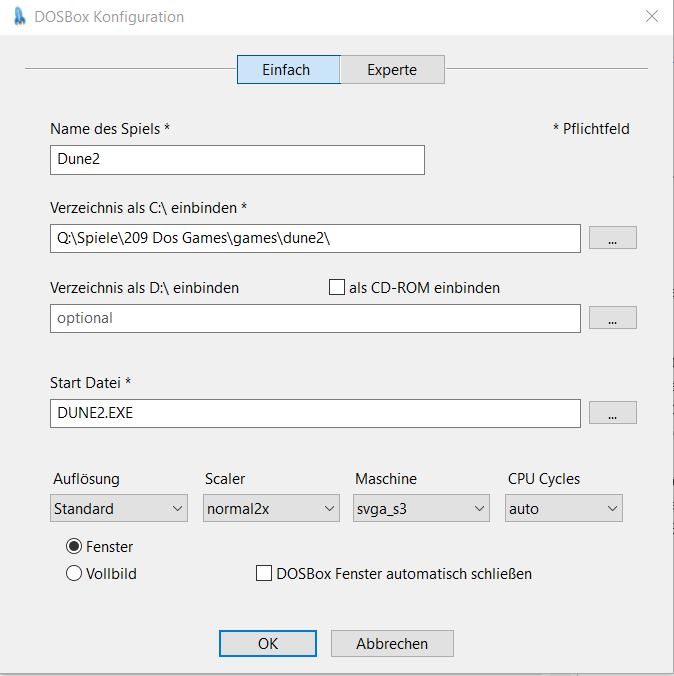The image size is (674, 676).
Task: Select the Fenster radio button
Action: click(x=74, y=547)
